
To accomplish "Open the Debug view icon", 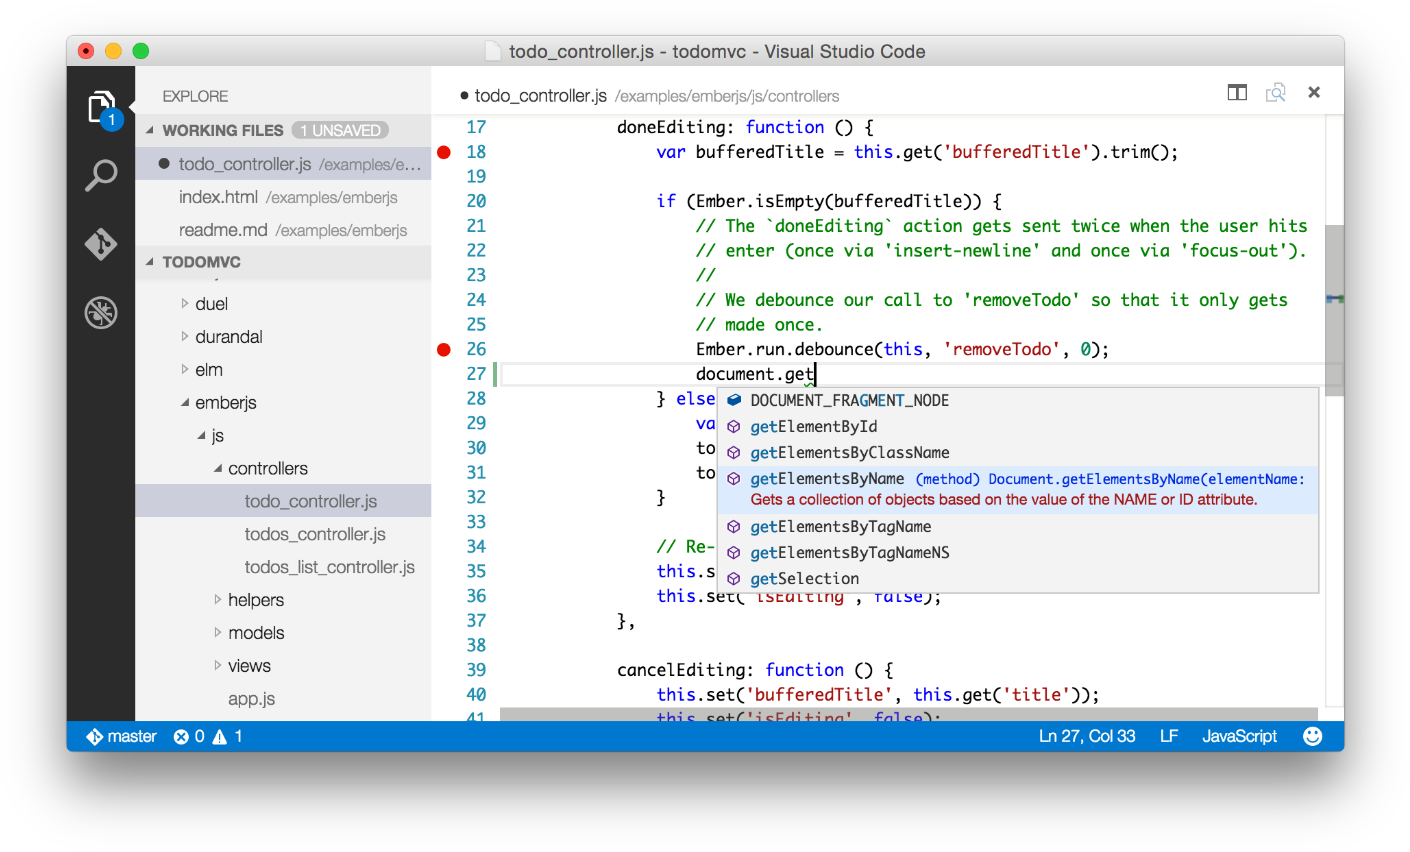I will [101, 313].
